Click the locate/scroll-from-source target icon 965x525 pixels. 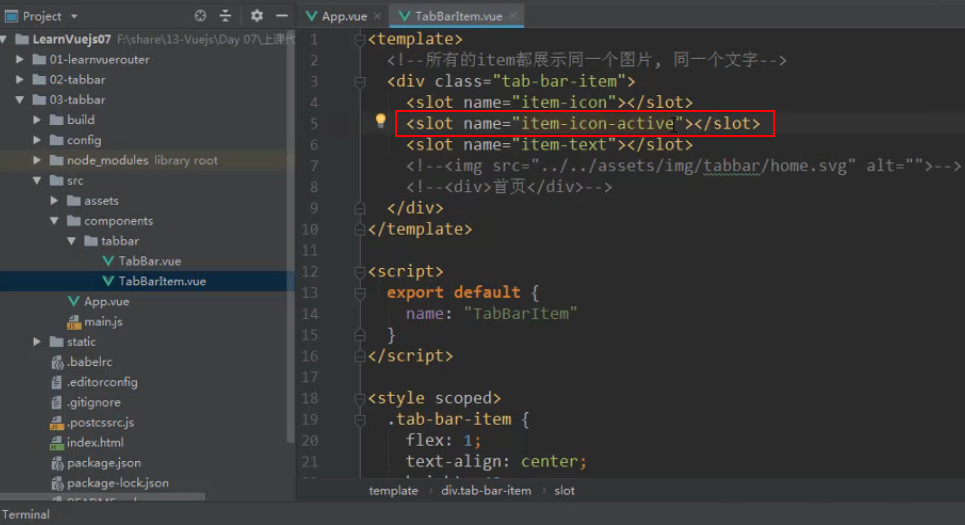tap(200, 16)
